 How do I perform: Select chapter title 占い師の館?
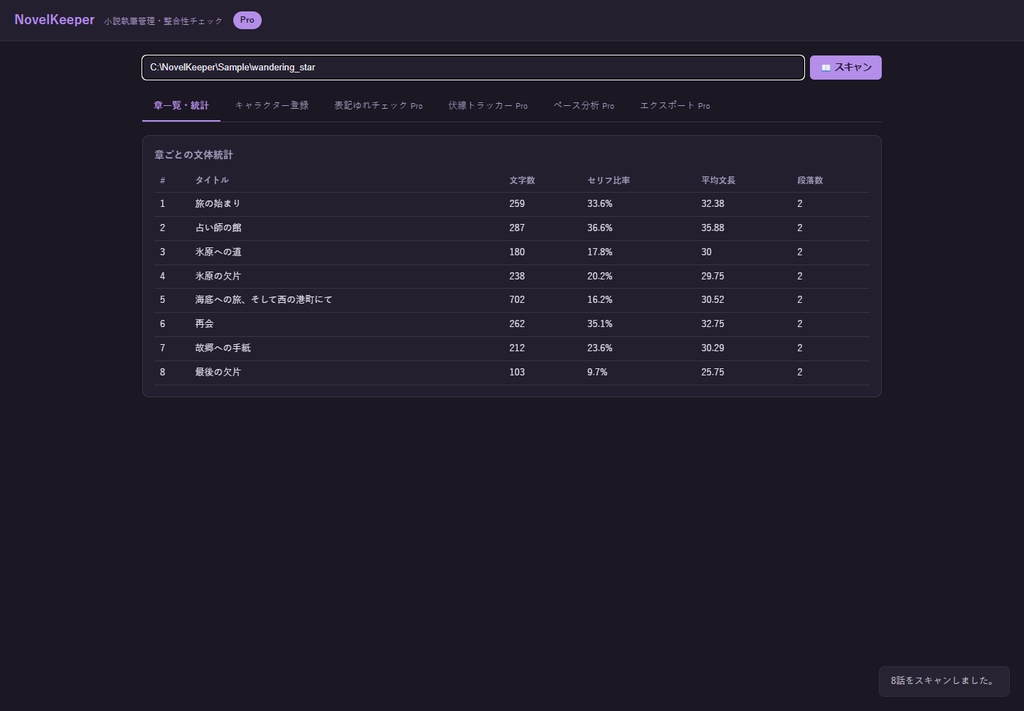coord(218,228)
